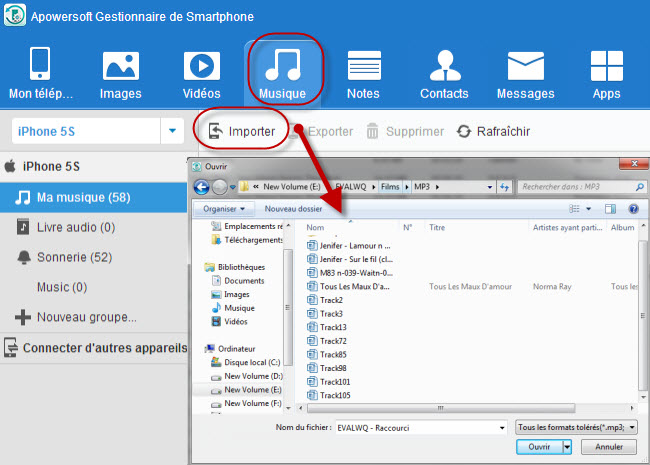Image resolution: width=650 pixels, height=465 pixels.
Task: Click MP3 in the address path
Action: (x=422, y=187)
